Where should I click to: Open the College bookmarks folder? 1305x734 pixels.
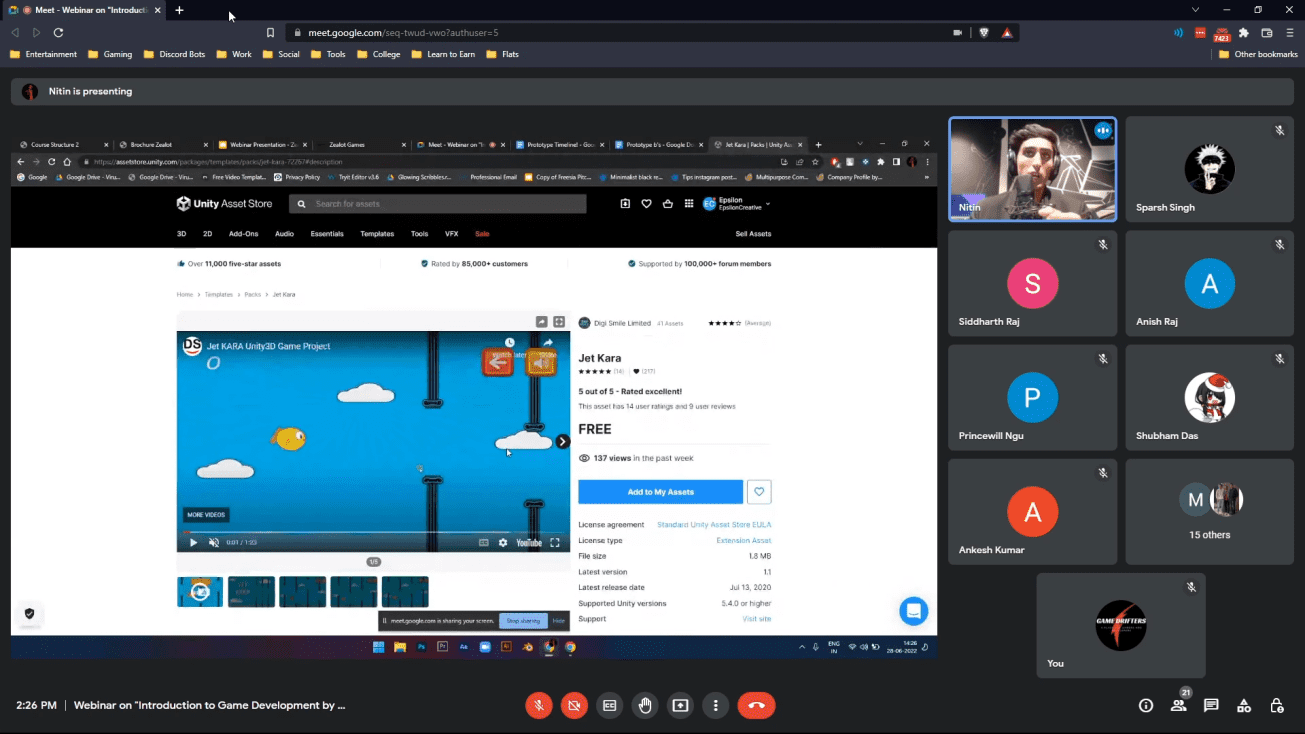(379, 54)
